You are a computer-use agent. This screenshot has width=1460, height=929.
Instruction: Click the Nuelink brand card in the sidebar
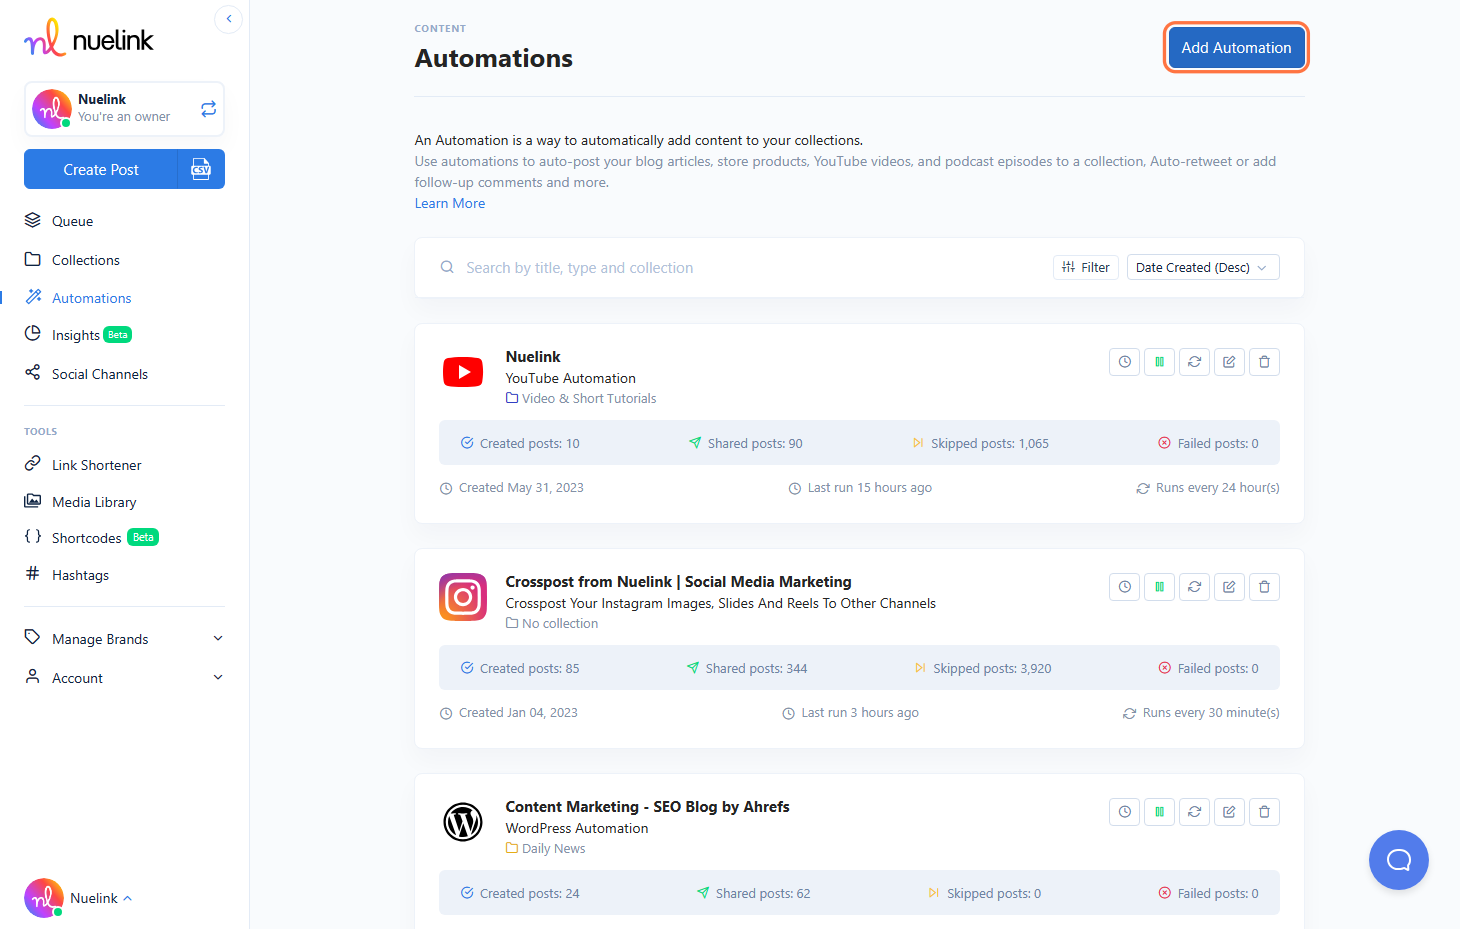click(124, 108)
